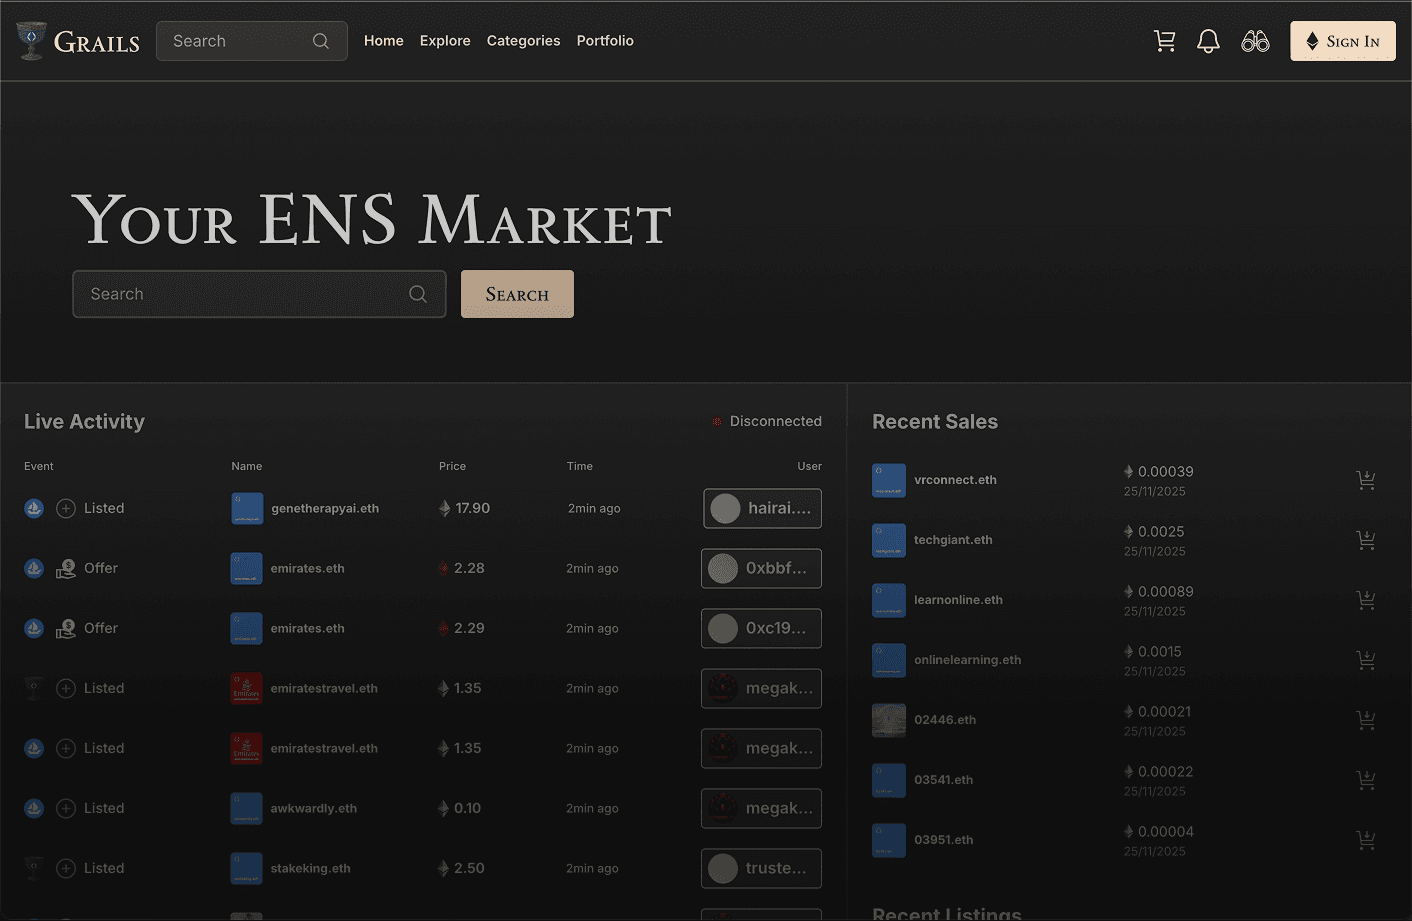The height and width of the screenshot is (921, 1412).
Task: Switch to the Explore section
Action: pyautogui.click(x=444, y=41)
